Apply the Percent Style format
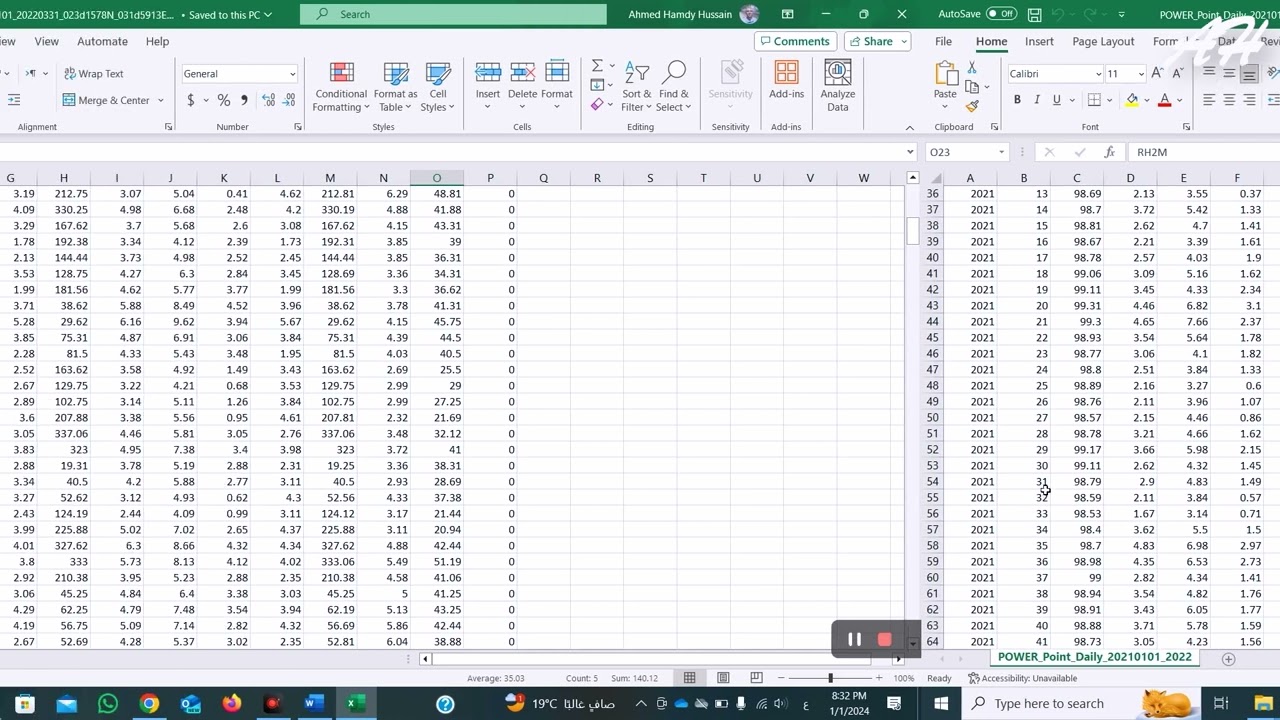1280x720 pixels. tap(223, 100)
